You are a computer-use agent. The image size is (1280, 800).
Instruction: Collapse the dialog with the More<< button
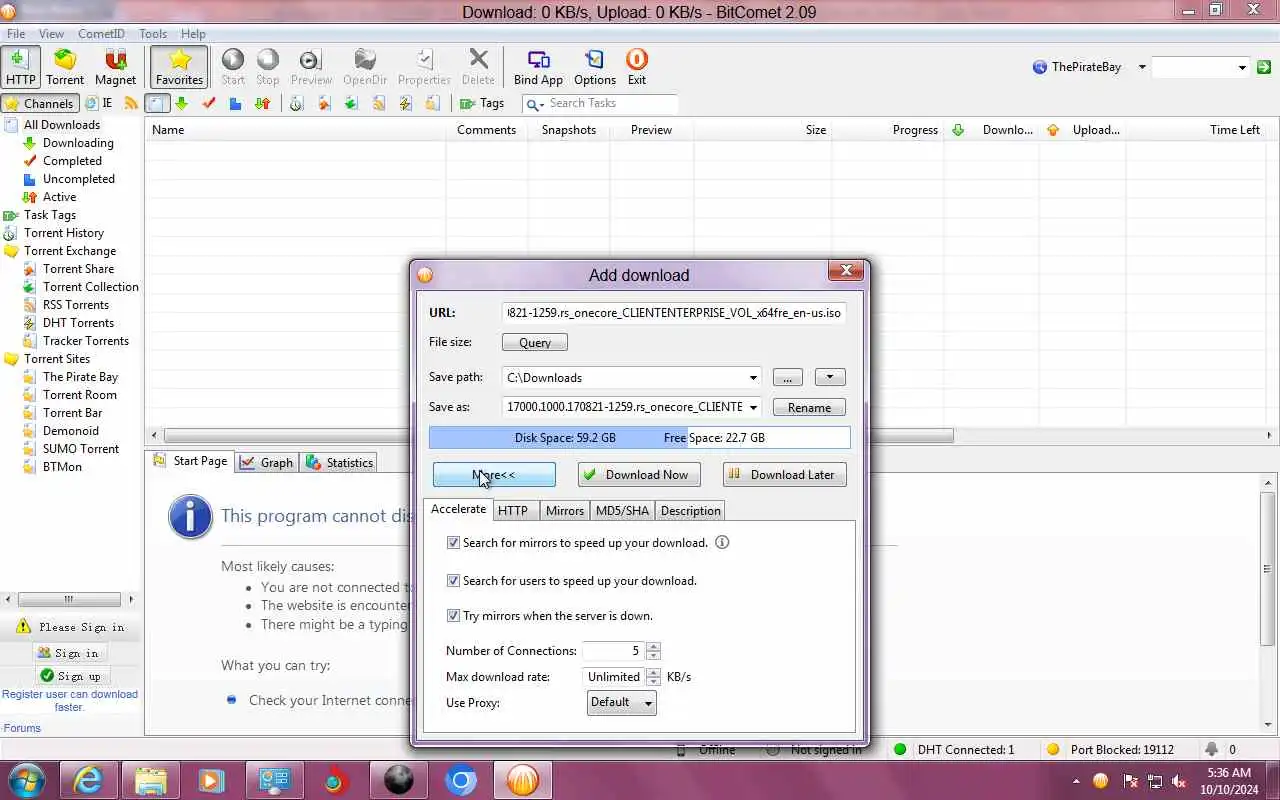tap(494, 474)
